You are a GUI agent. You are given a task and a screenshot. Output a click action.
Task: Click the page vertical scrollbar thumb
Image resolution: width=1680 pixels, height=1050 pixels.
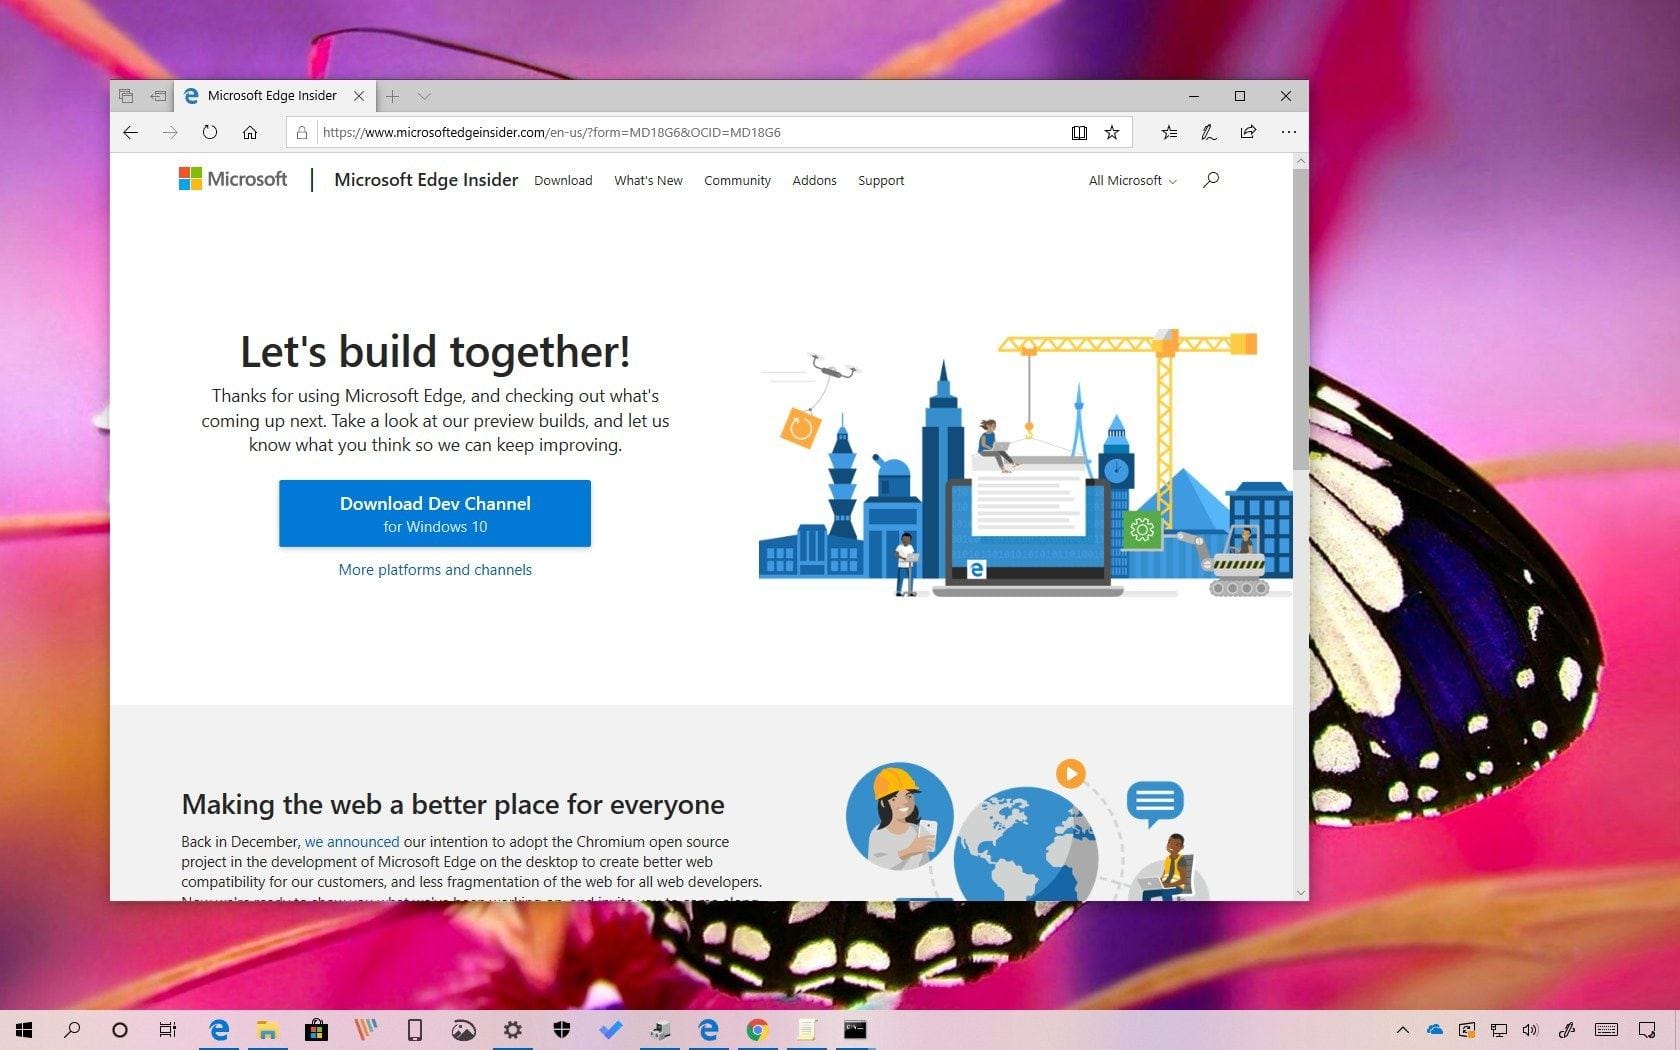pyautogui.click(x=1300, y=318)
